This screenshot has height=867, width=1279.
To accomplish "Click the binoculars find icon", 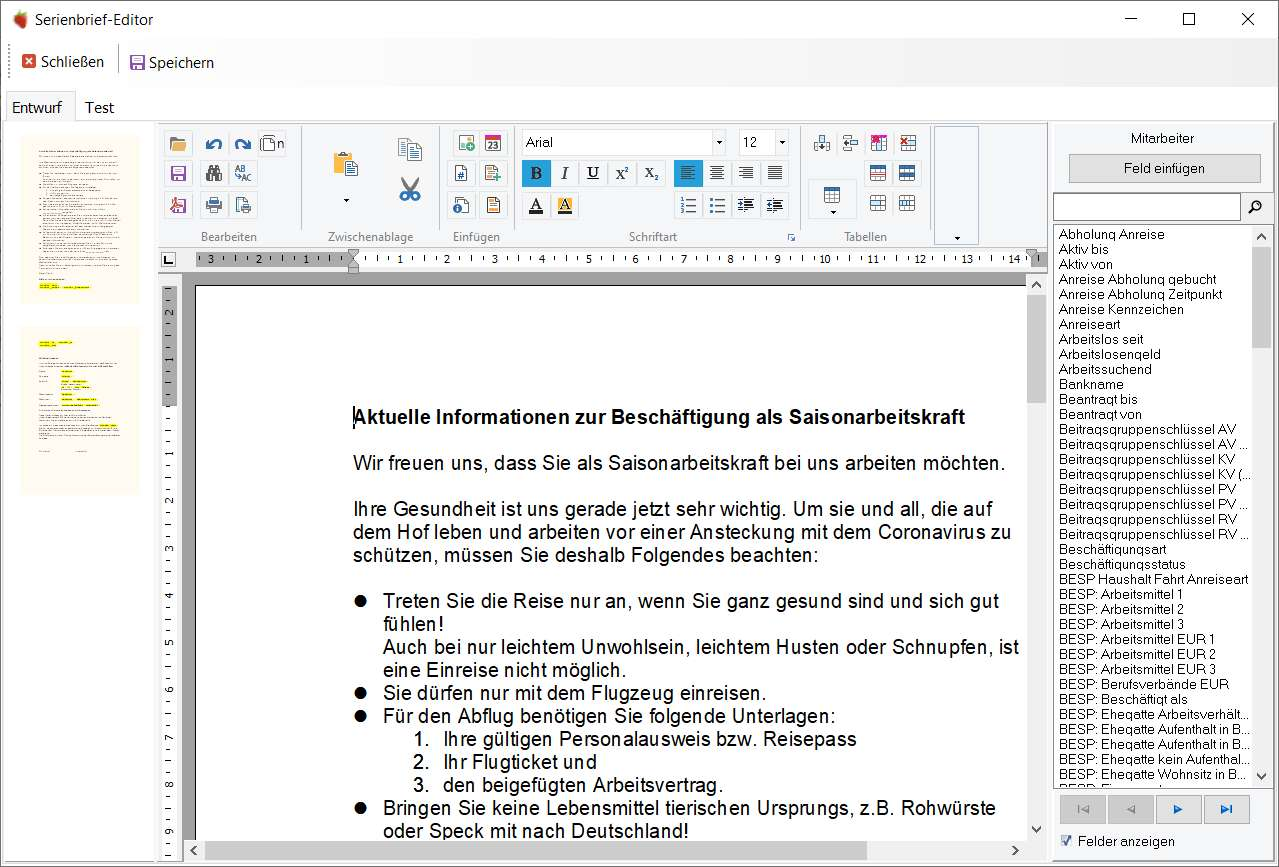I will coord(214,174).
